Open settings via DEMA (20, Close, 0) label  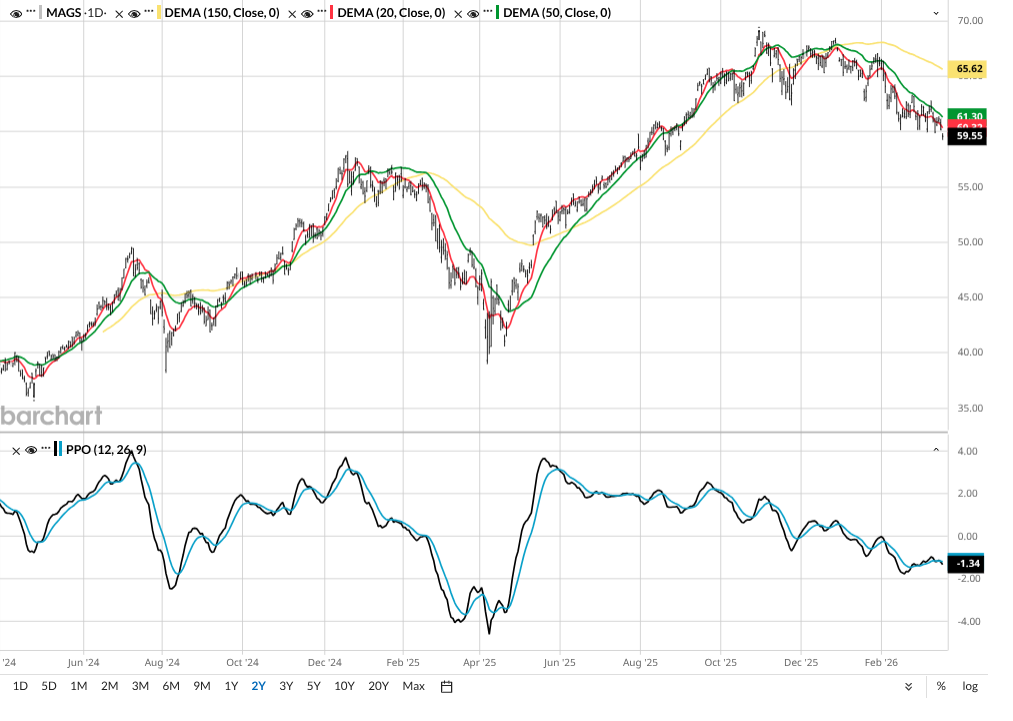391,12
